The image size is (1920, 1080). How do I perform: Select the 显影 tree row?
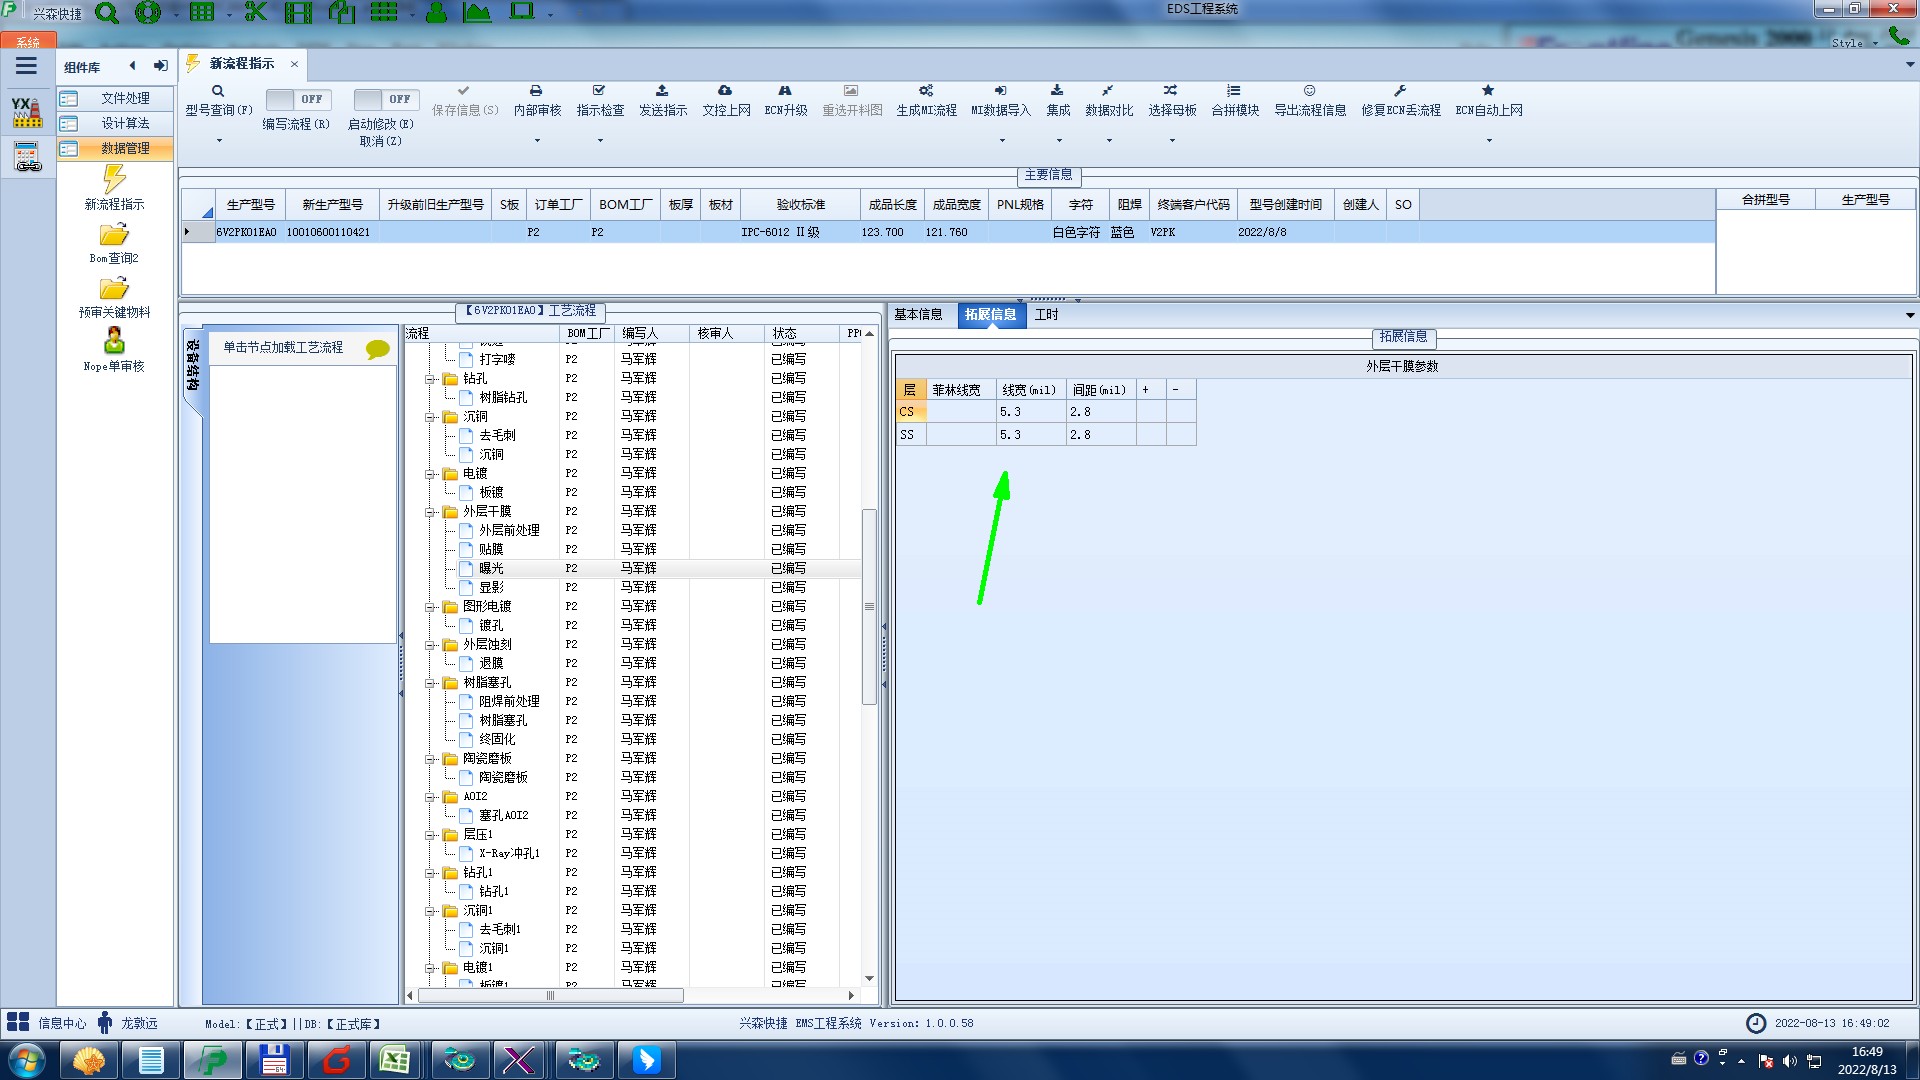(632, 587)
